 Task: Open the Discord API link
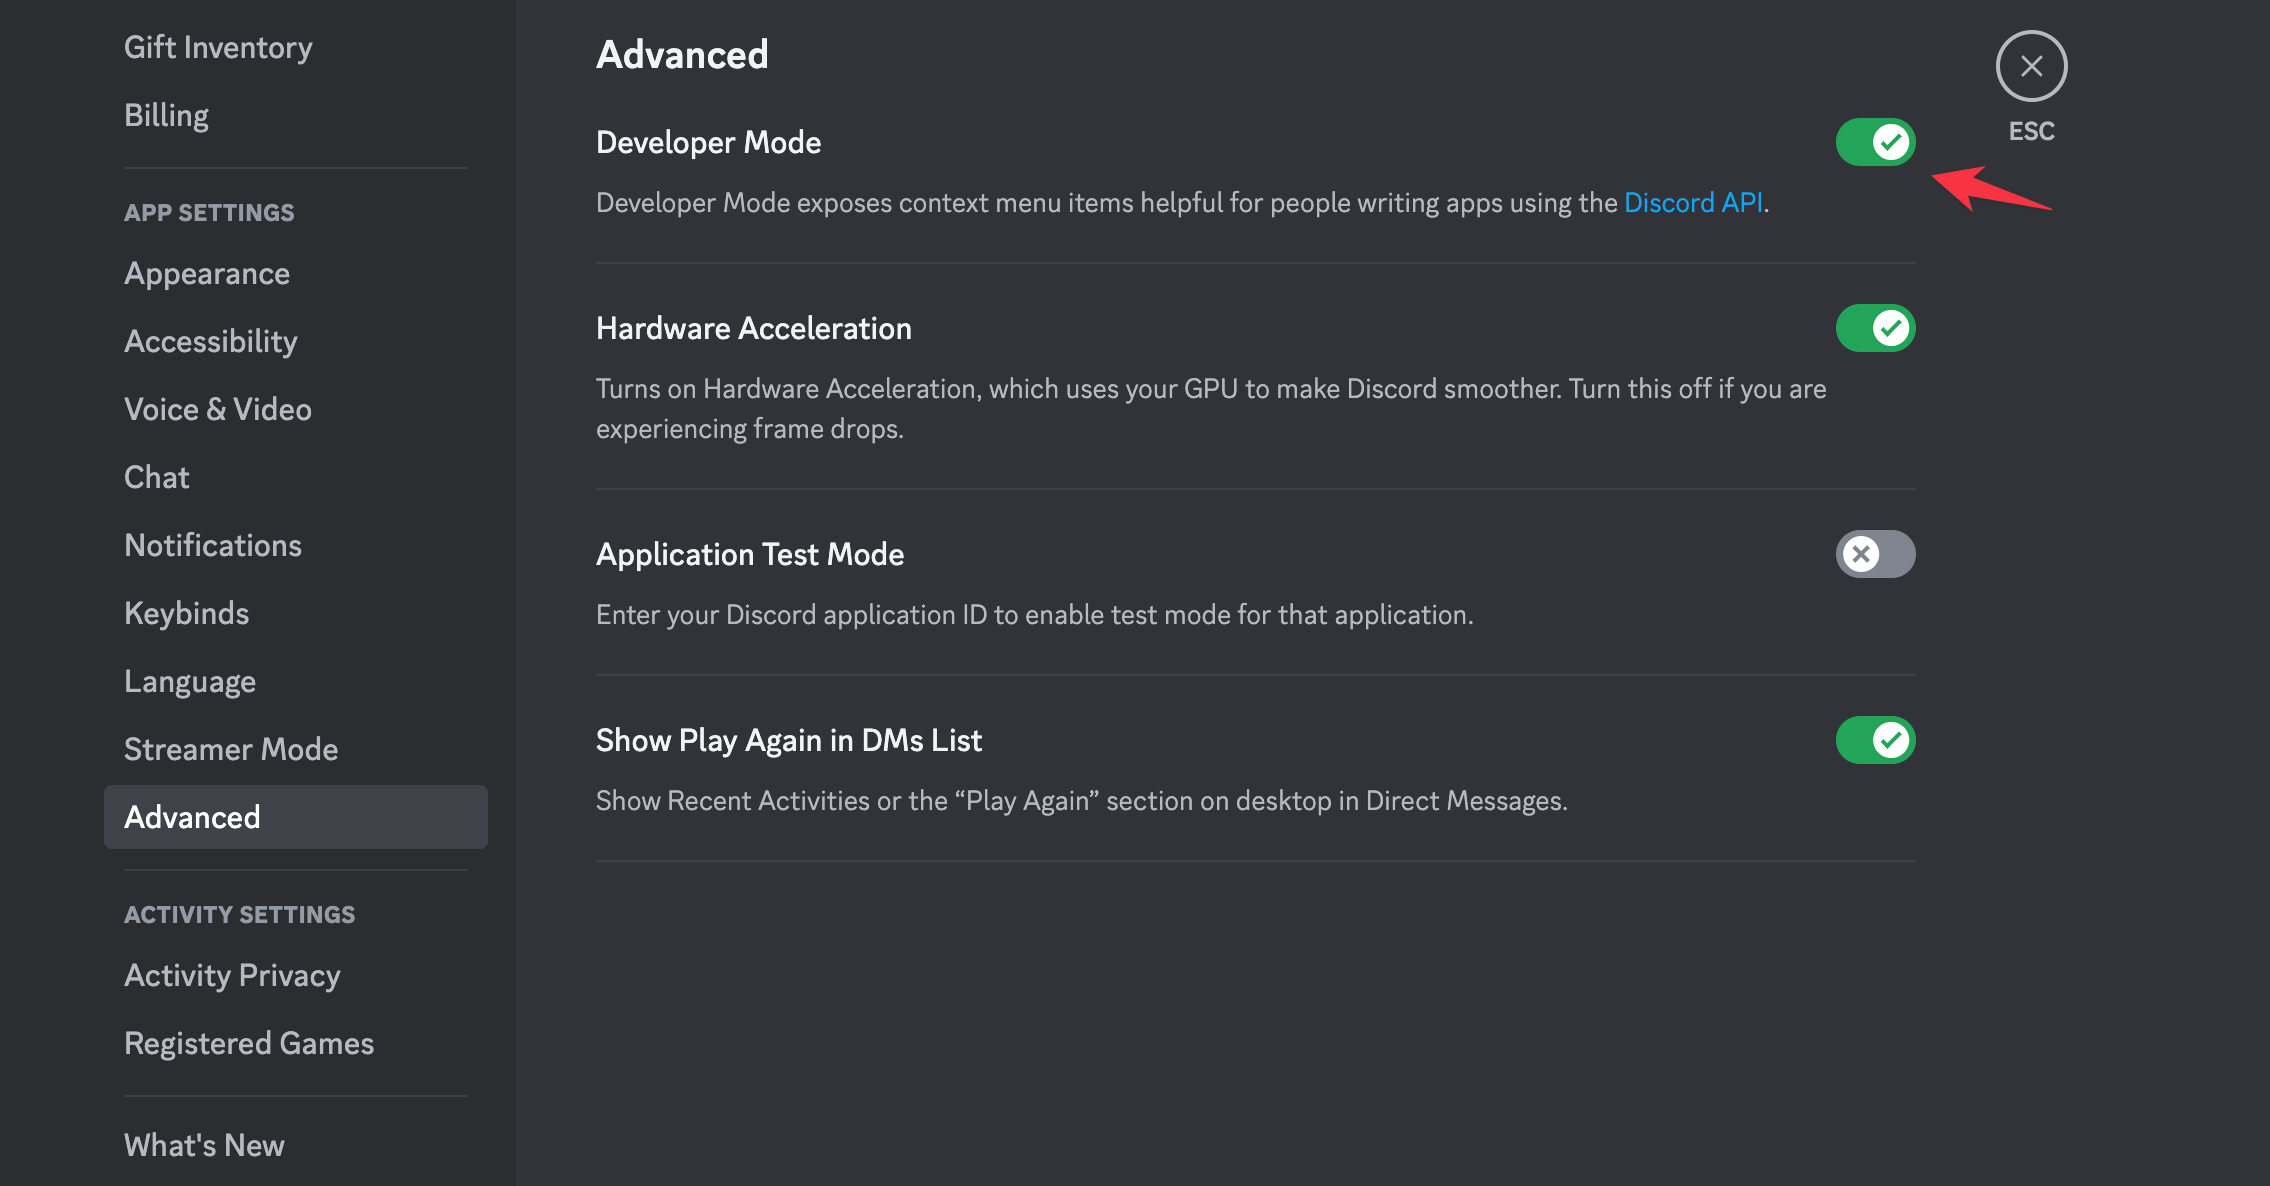(1692, 202)
